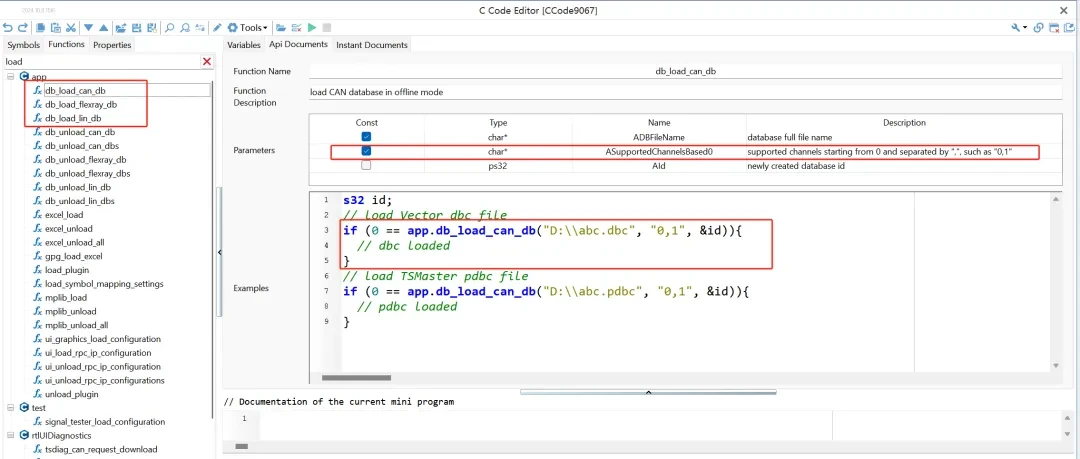Collapse the rtlUIDiagnostics tree node
1080x459 pixels.
pyautogui.click(x=10, y=435)
